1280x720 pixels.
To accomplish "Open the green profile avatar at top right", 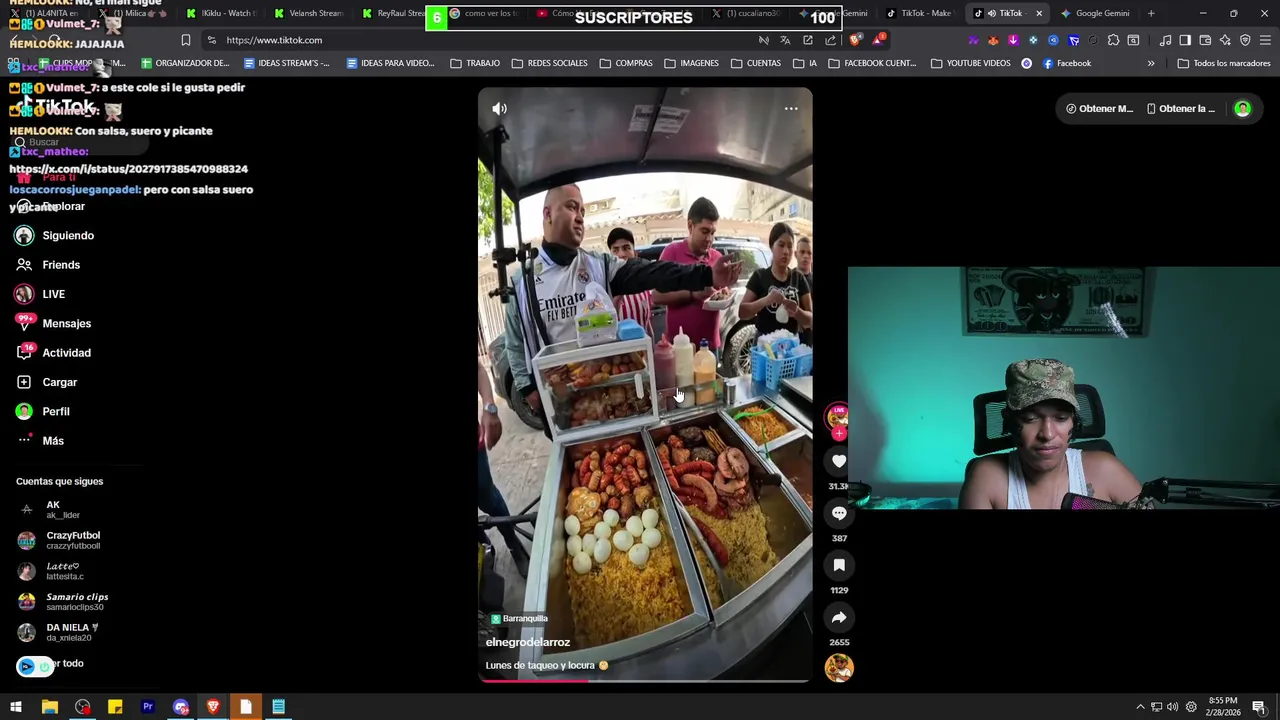I will tap(1242, 109).
